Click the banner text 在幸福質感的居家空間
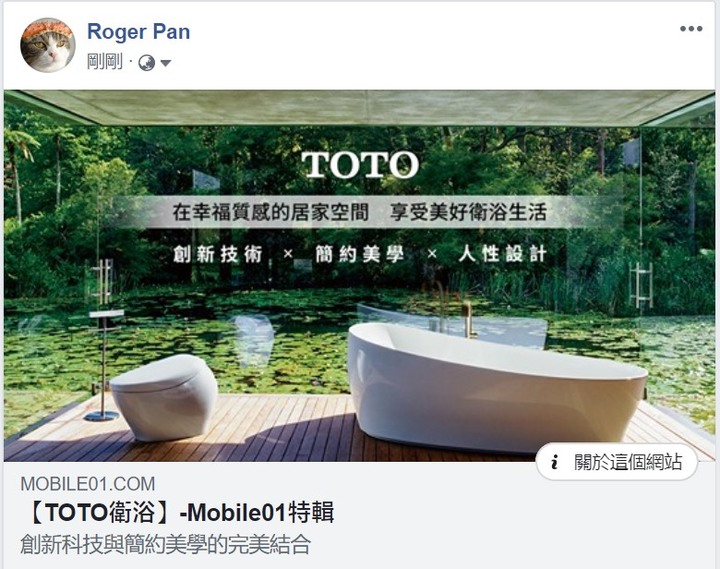Image resolution: width=720 pixels, height=569 pixels. pos(270,213)
